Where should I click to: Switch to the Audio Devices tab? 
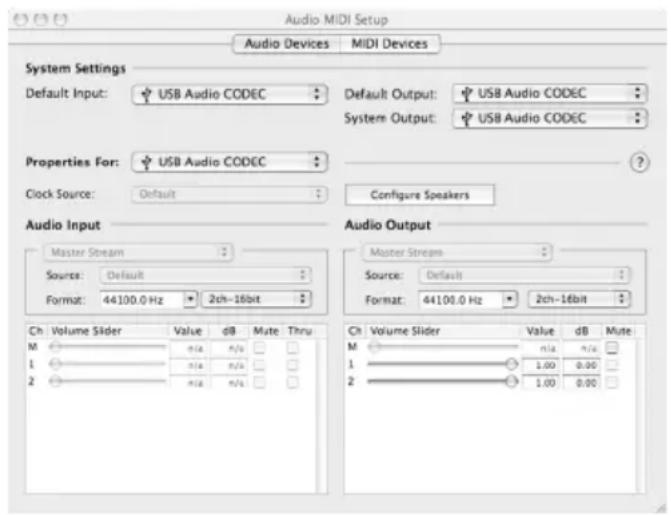pos(286,44)
